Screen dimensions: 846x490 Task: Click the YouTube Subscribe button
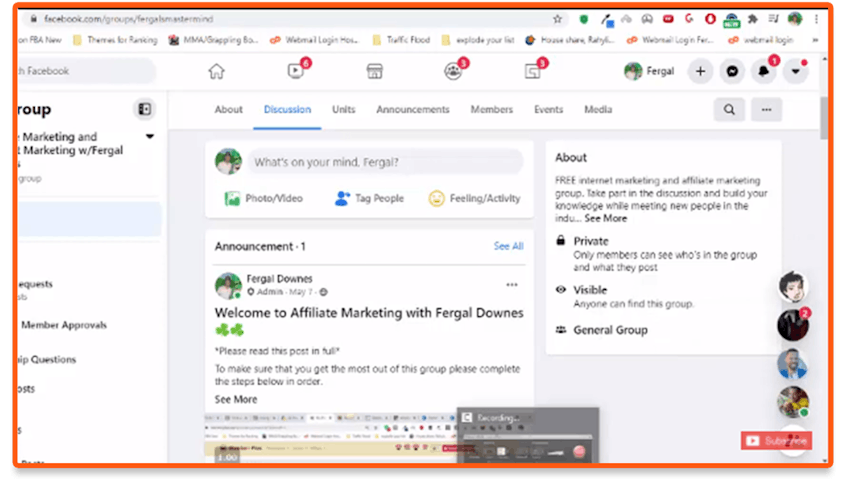[776, 441]
